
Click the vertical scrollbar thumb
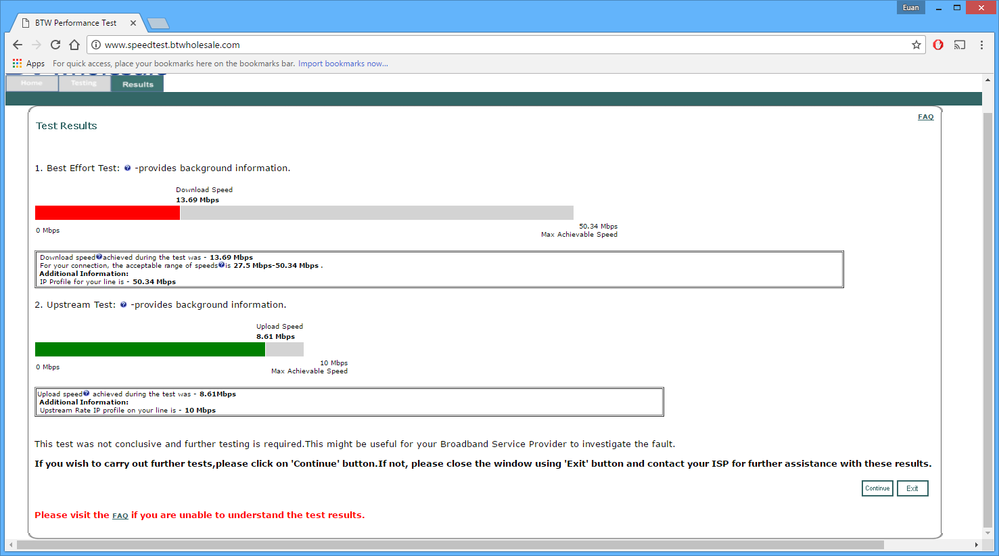988,318
